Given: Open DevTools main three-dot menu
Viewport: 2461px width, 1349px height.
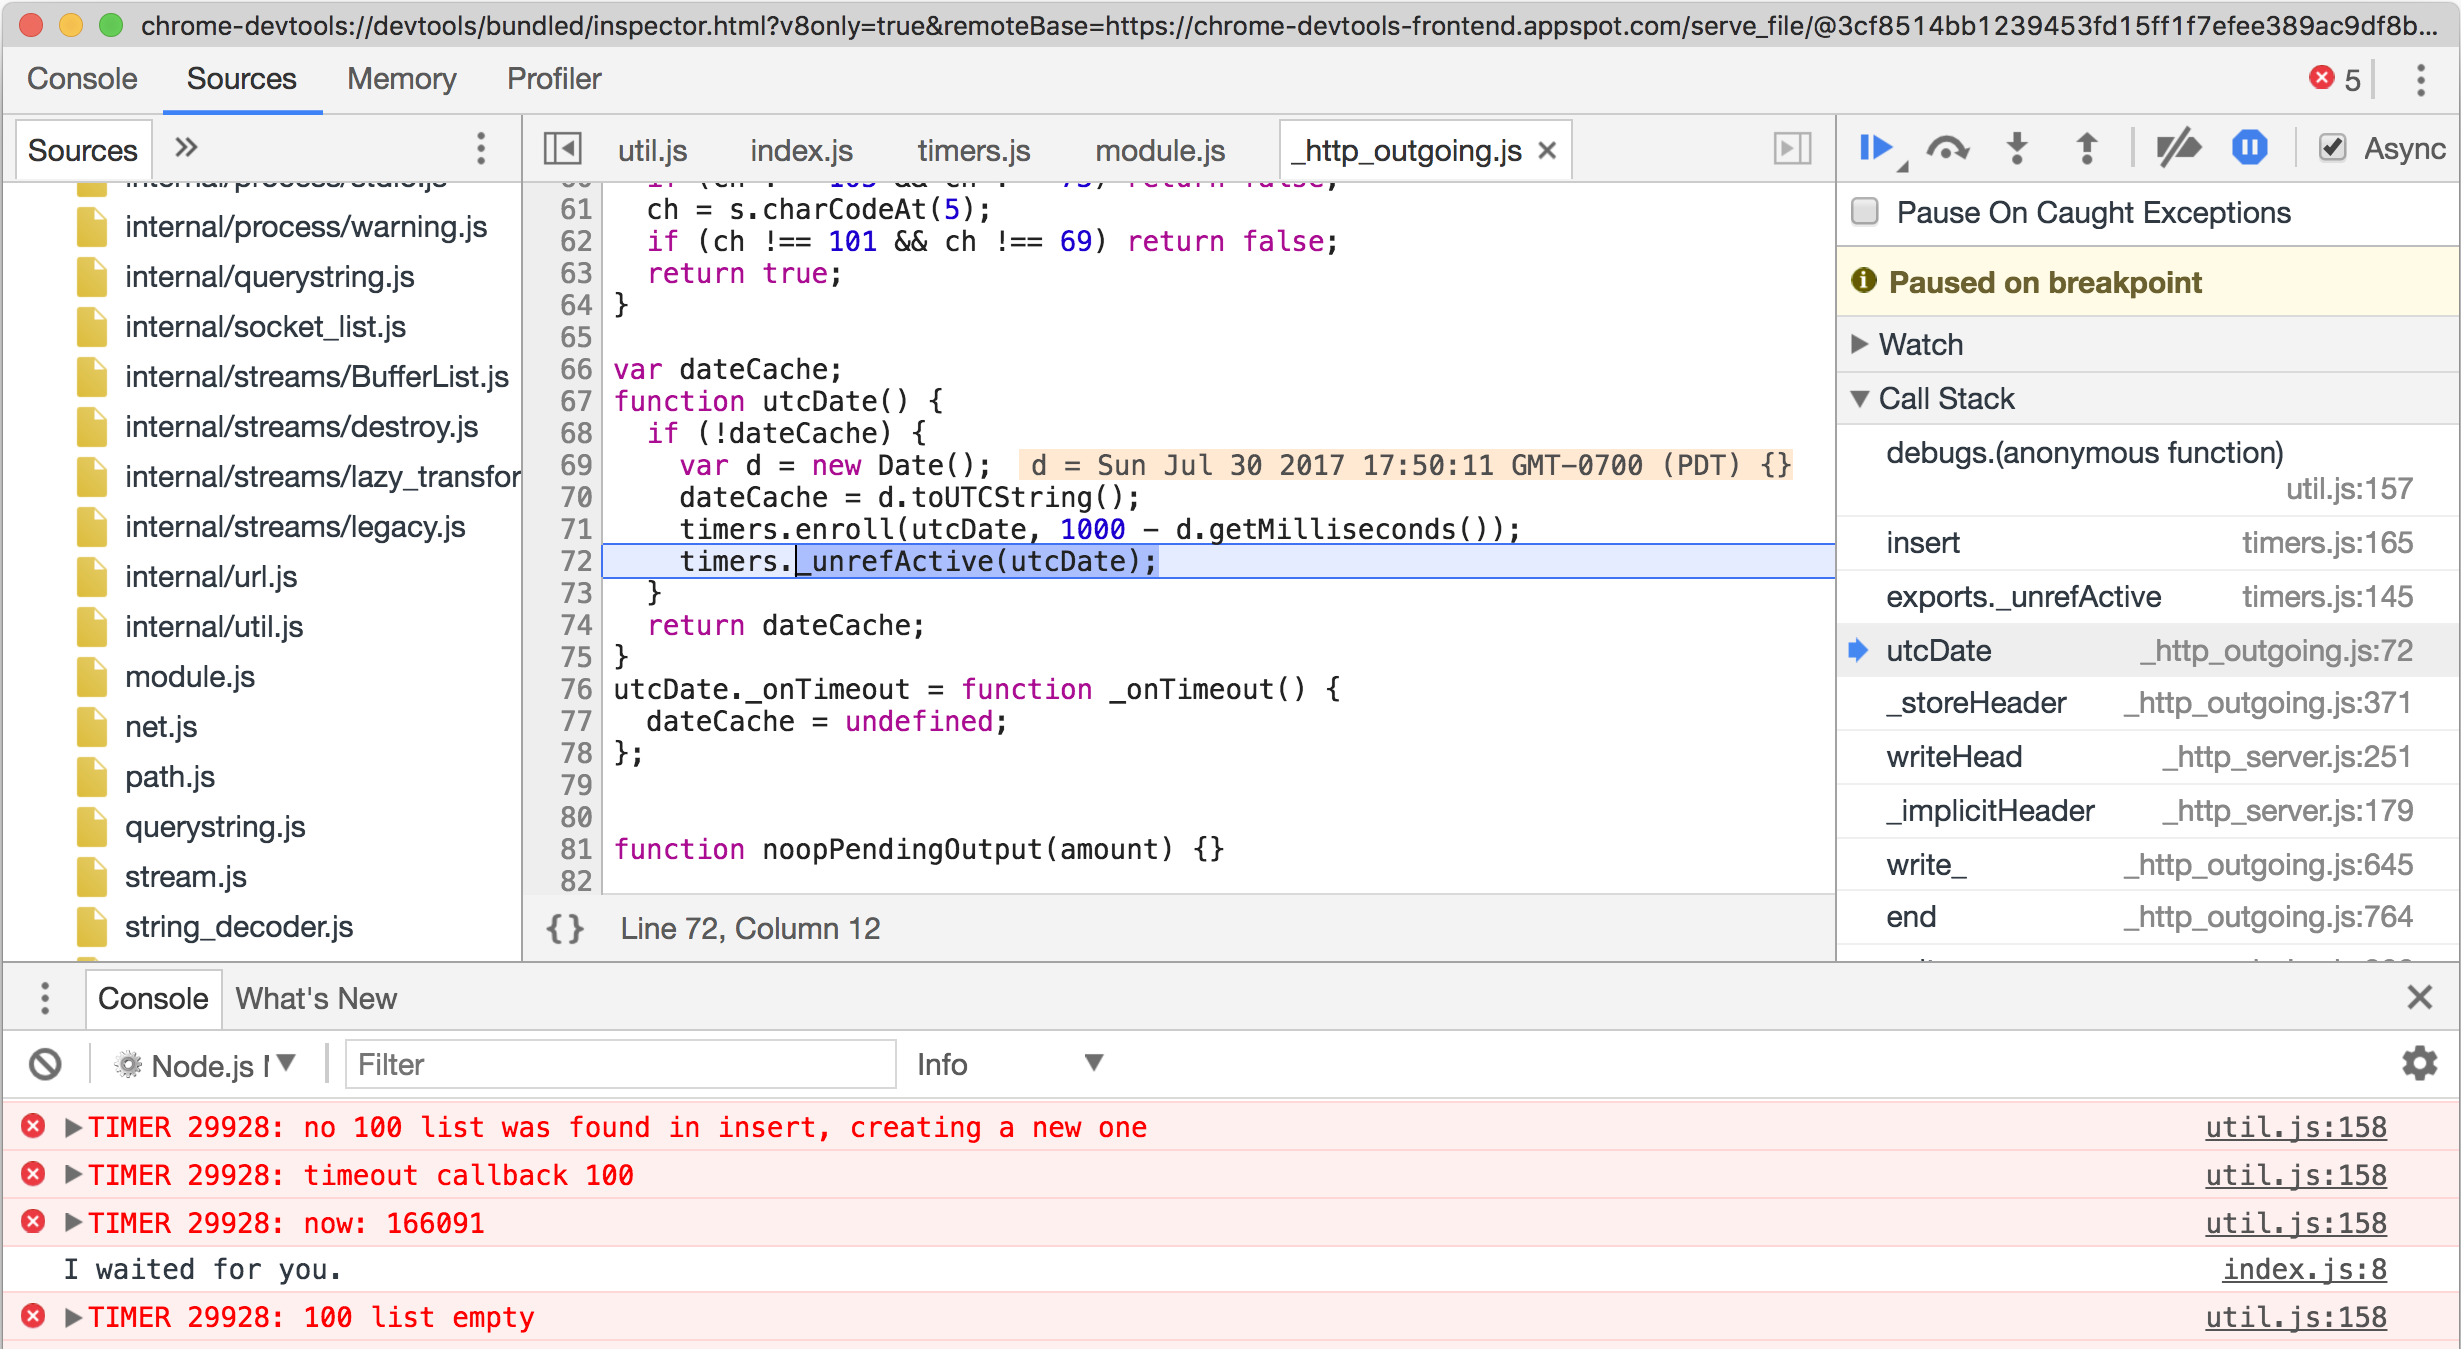Looking at the screenshot, I should pos(2420,80).
